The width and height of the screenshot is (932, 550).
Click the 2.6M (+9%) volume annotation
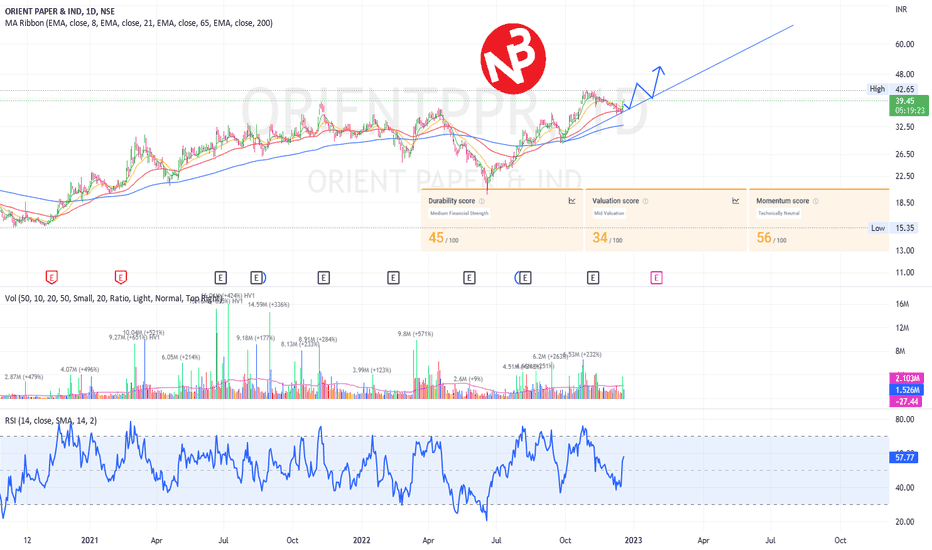point(468,379)
